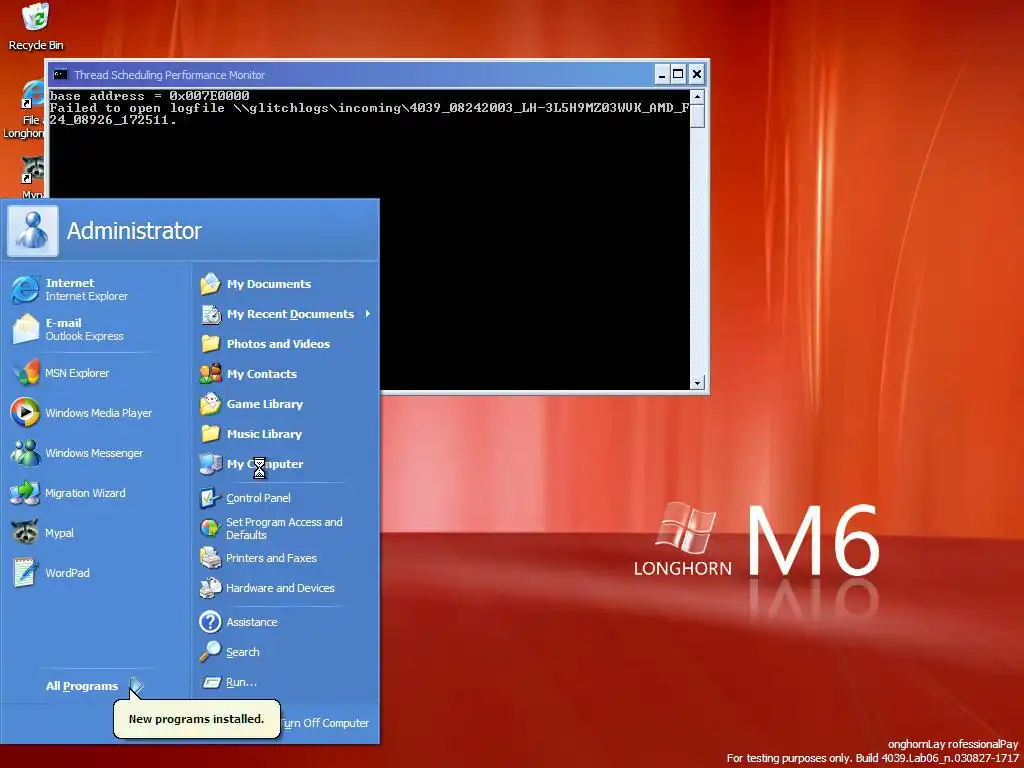Open the Control Panel icon
Viewport: 1024px width, 768px height.
click(x=210, y=498)
